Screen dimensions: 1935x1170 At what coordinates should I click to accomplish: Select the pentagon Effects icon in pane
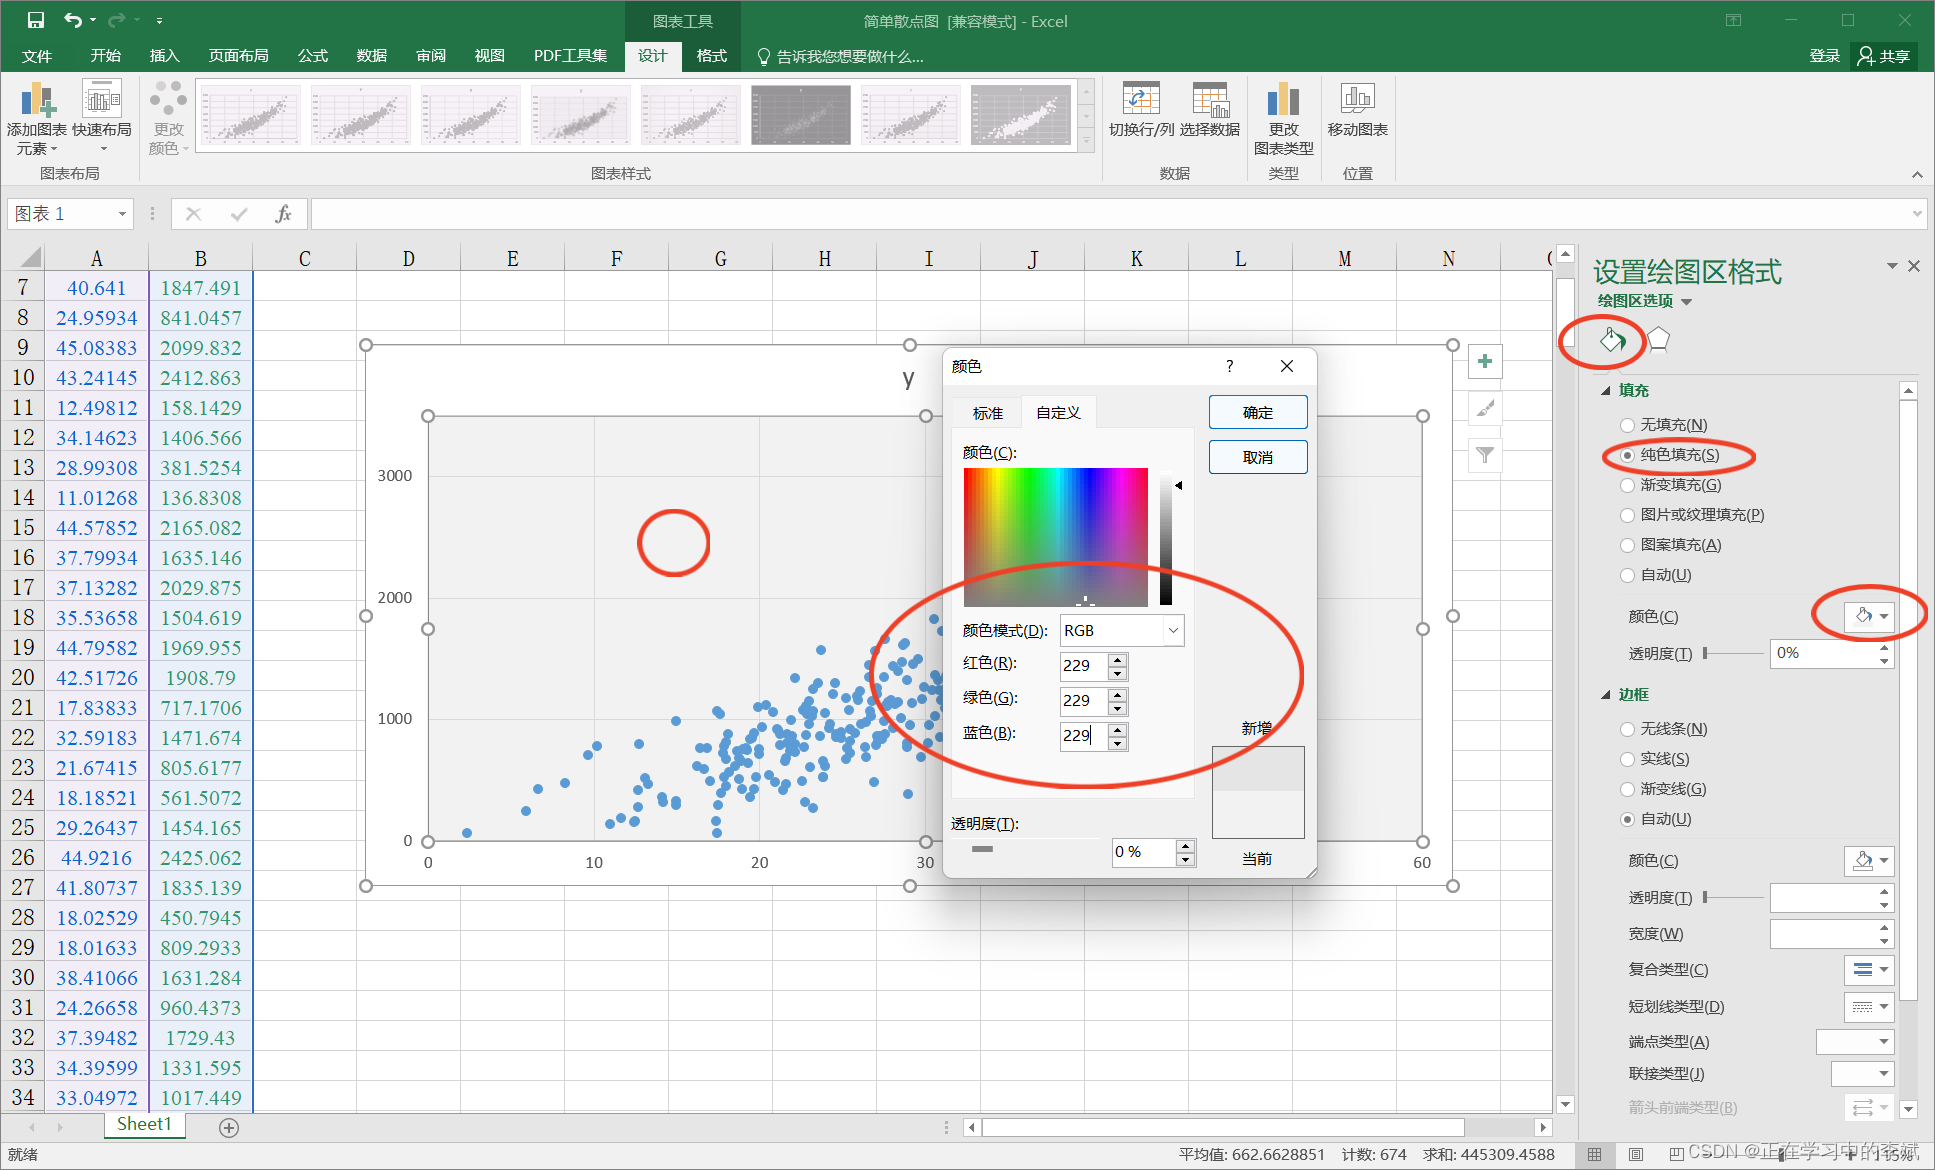click(1658, 341)
